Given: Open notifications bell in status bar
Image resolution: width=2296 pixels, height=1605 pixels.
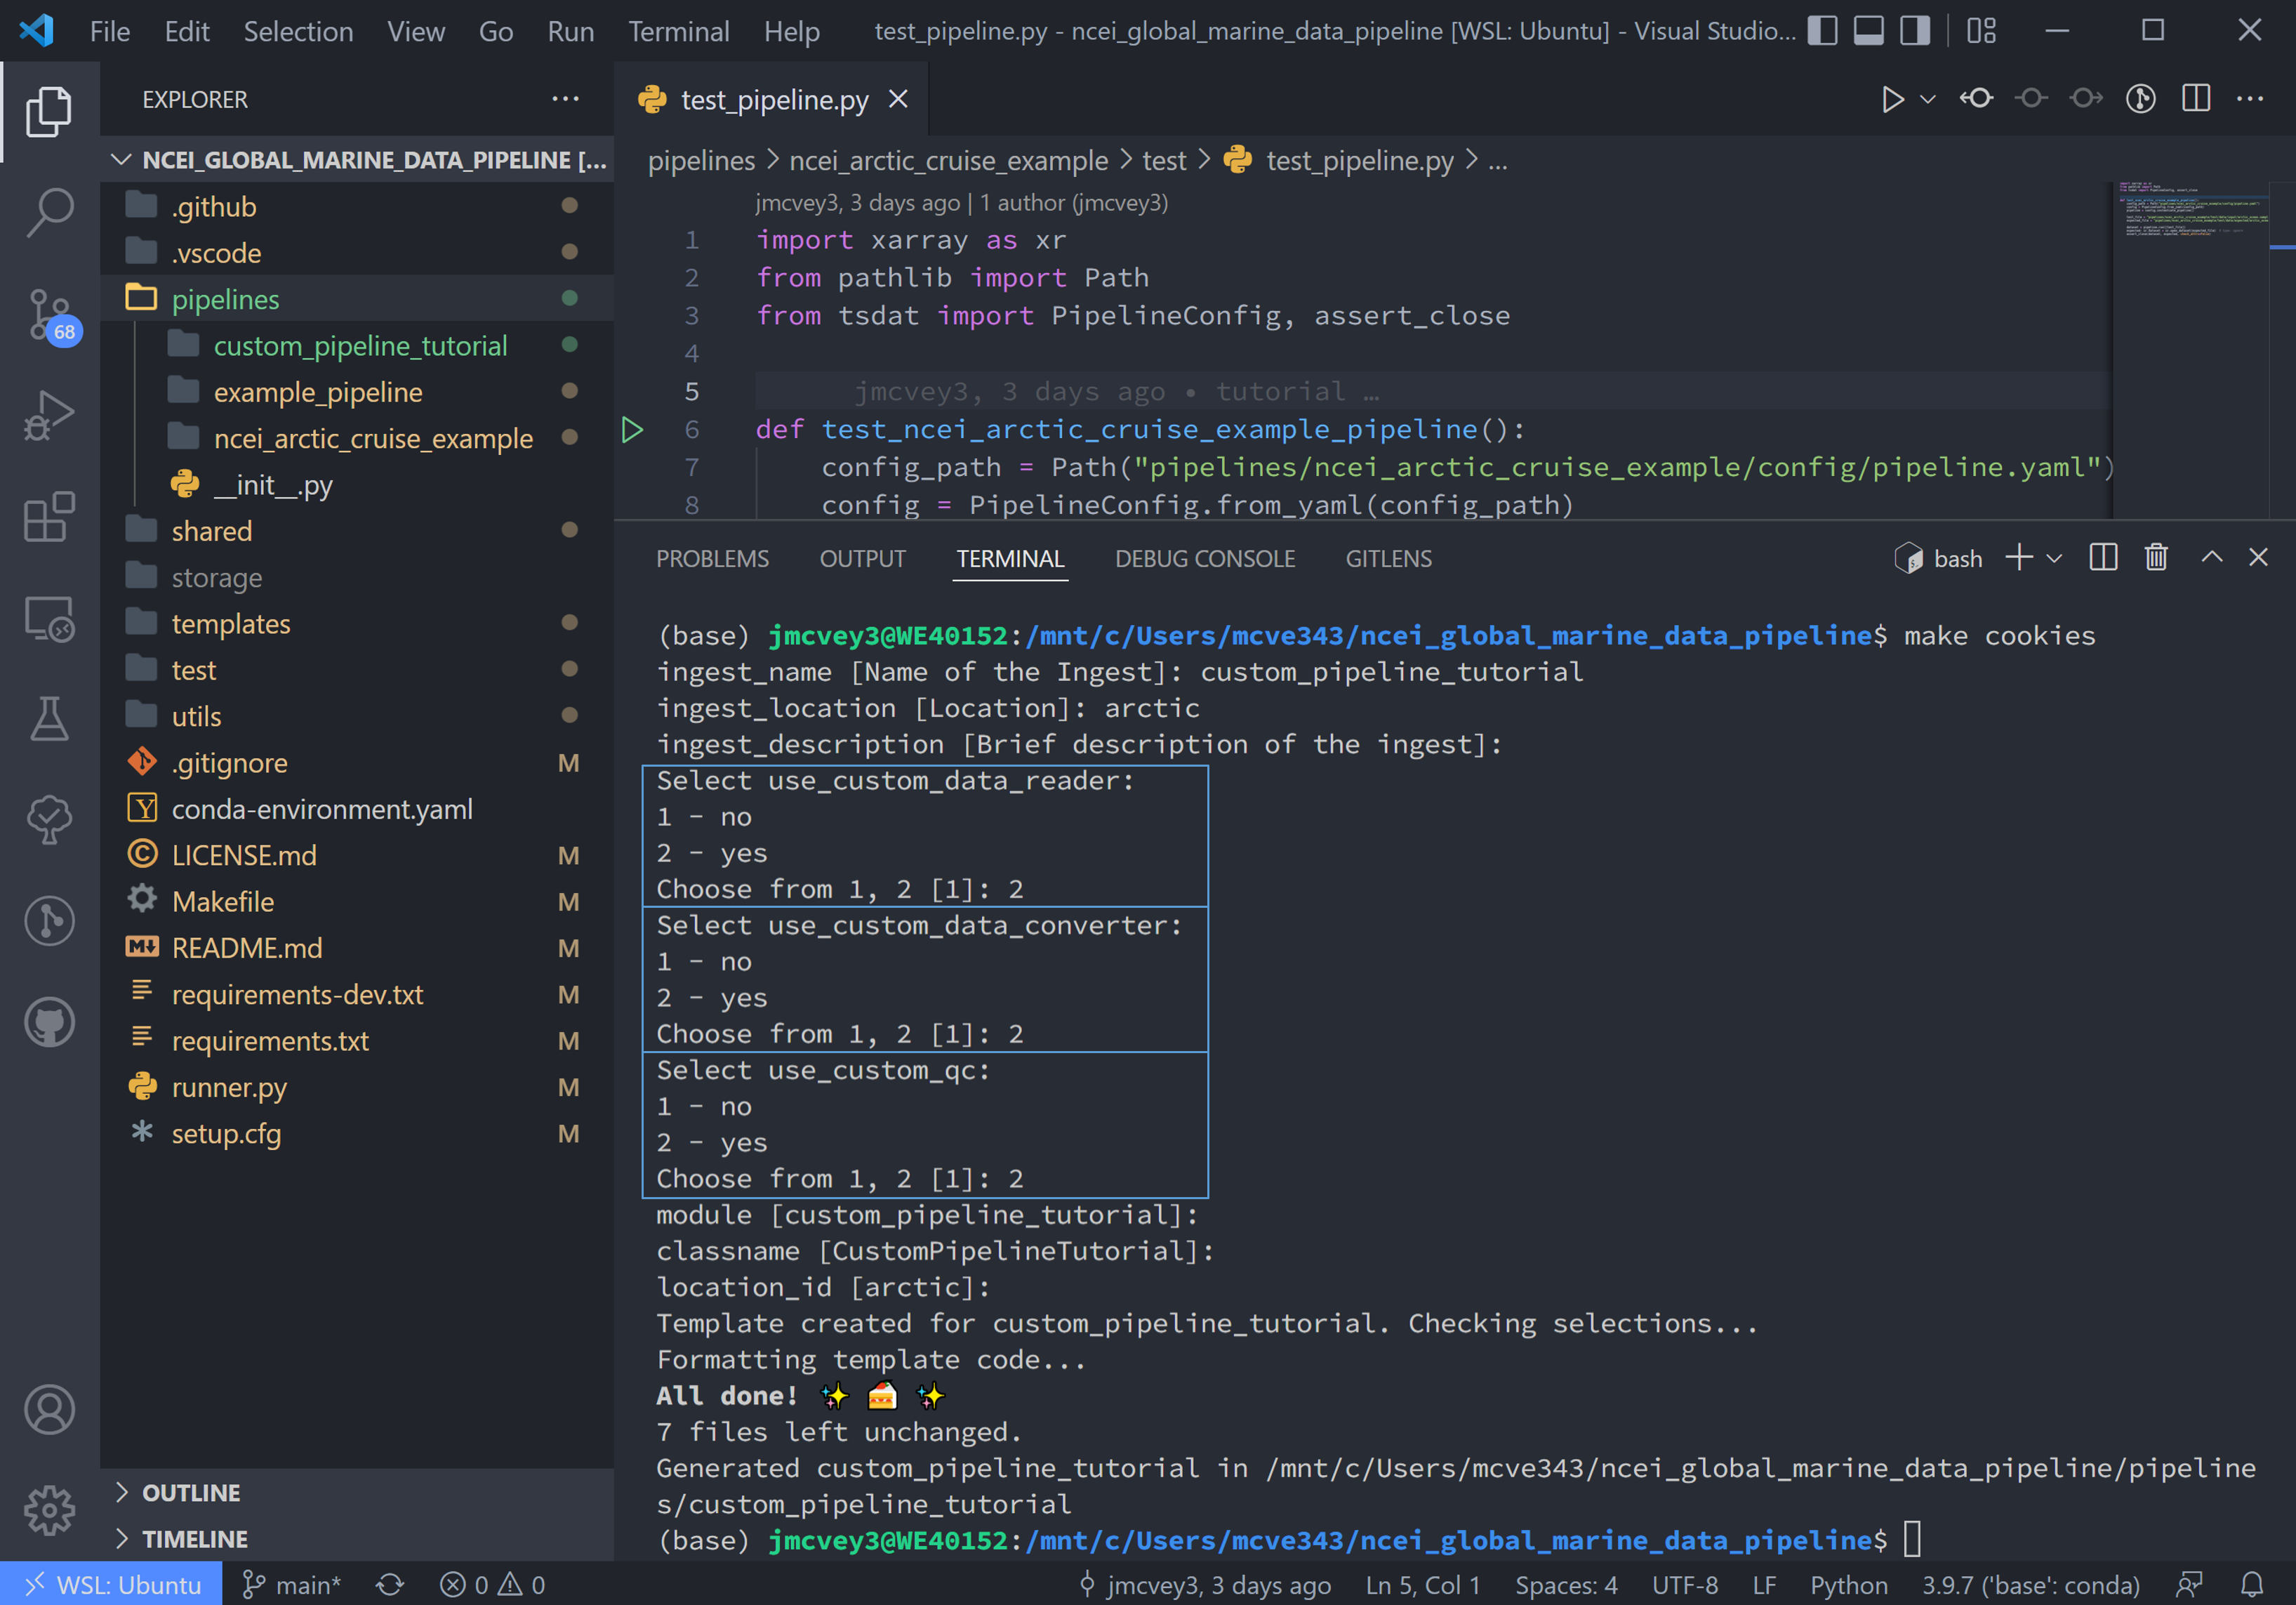Looking at the screenshot, I should click(x=2252, y=1584).
